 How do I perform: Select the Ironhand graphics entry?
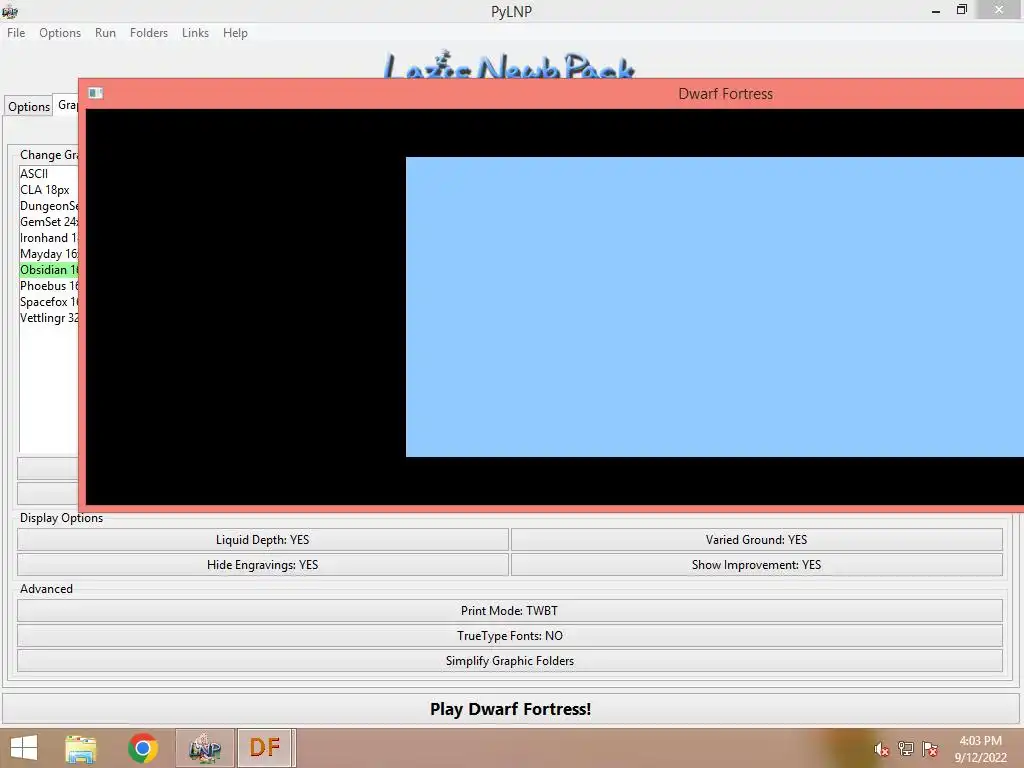49,238
